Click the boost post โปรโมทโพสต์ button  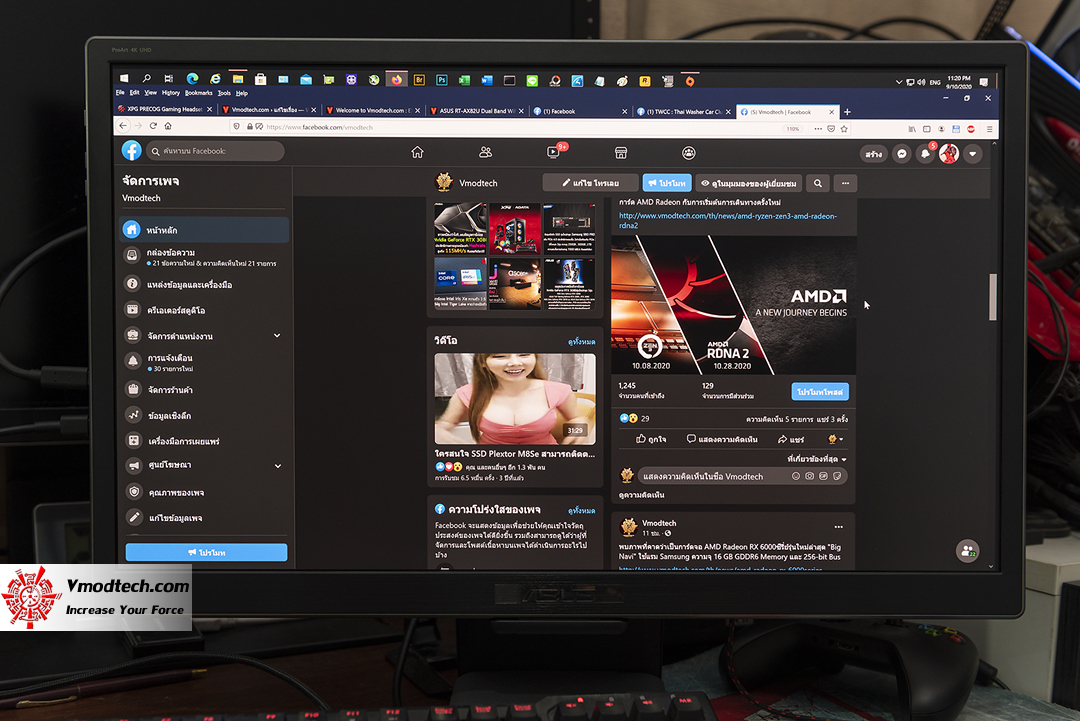pyautogui.click(x=820, y=391)
